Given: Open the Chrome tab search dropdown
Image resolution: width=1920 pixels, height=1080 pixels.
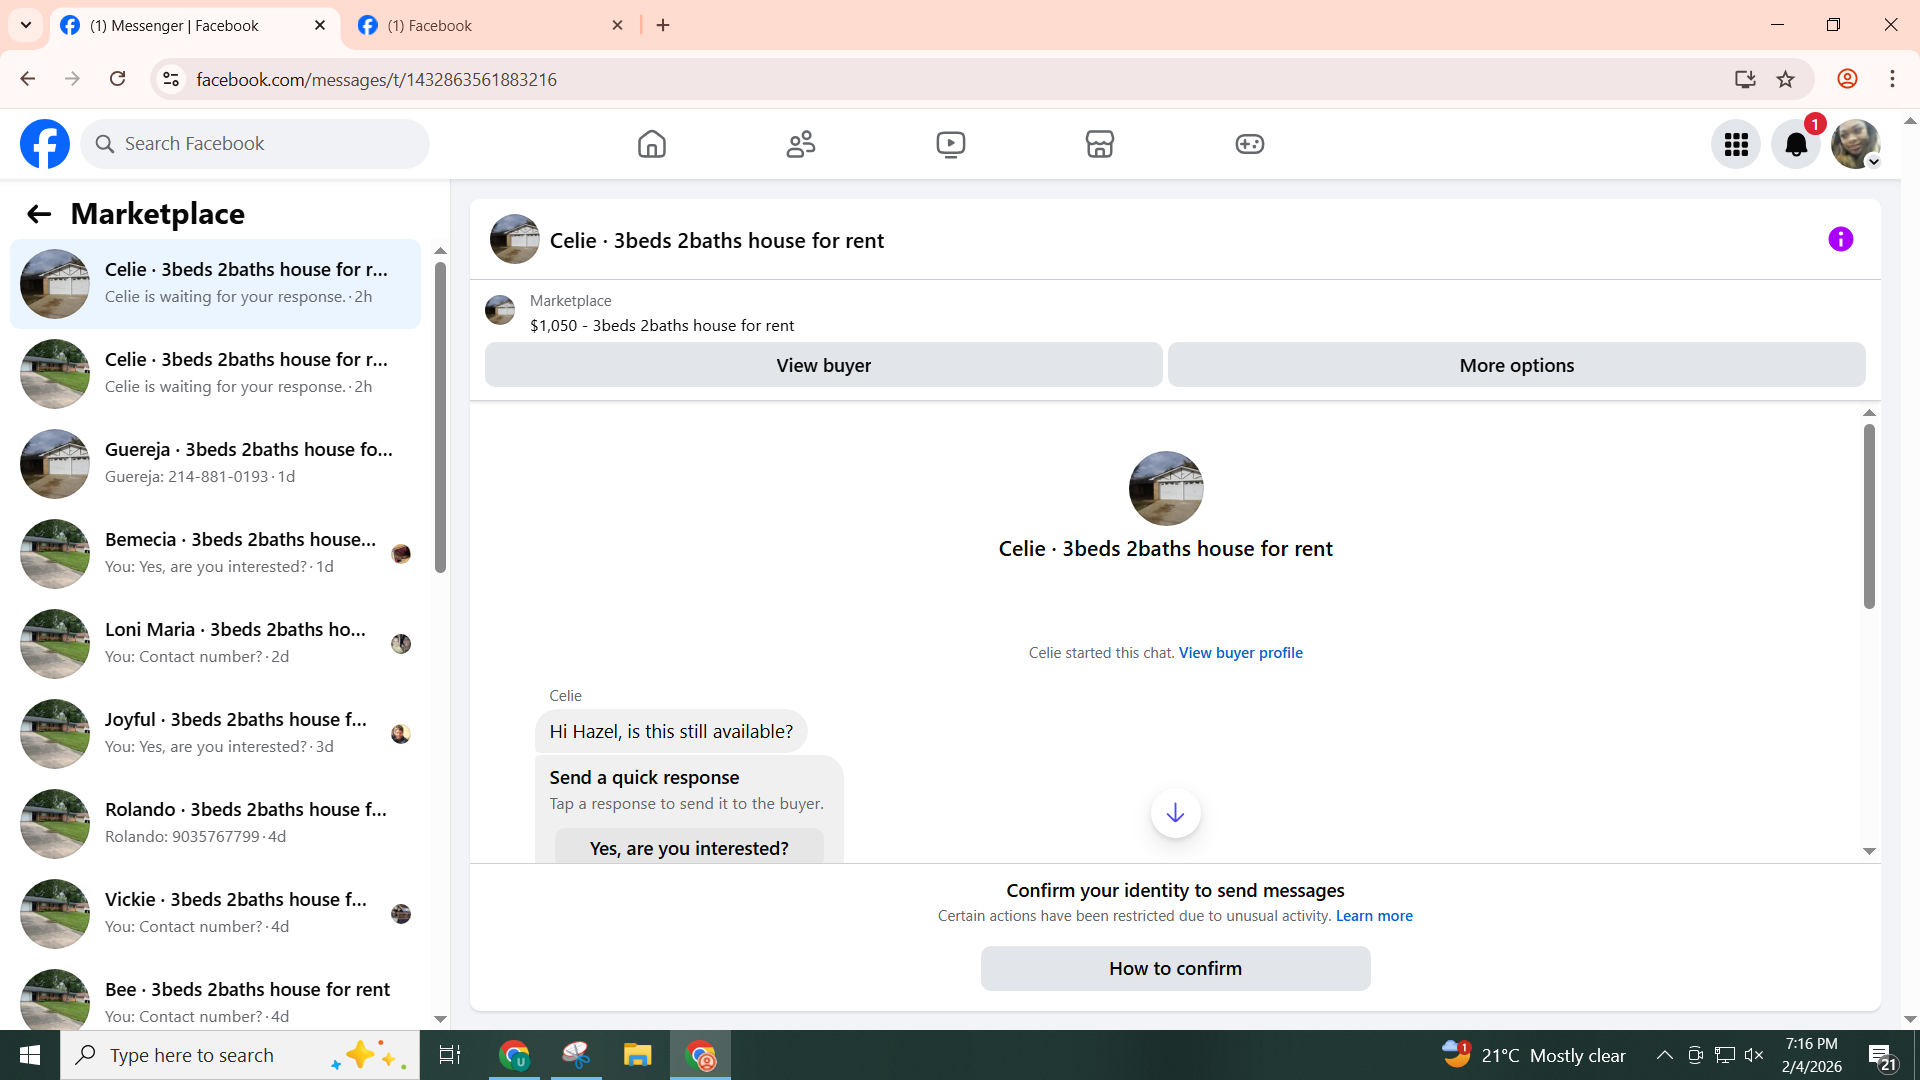Looking at the screenshot, I should pos(26,25).
